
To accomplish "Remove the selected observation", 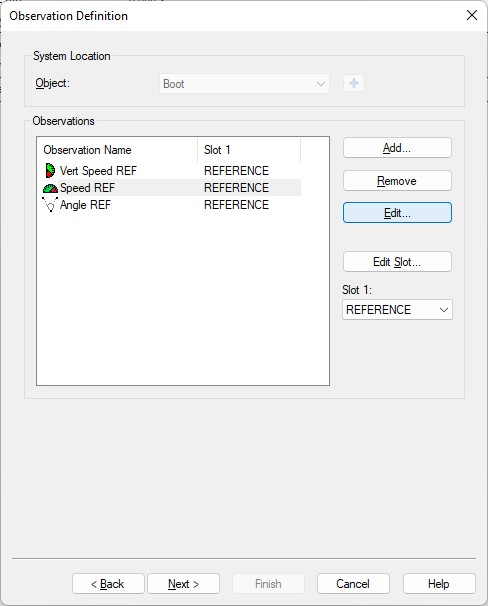I will point(397,181).
